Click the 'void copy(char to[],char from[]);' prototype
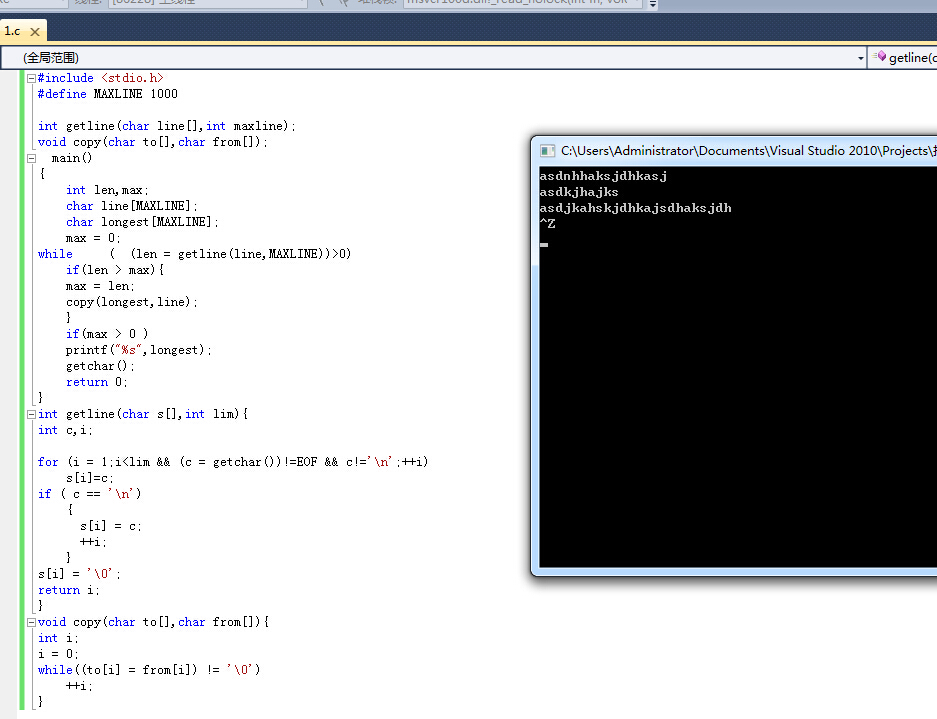The height and width of the screenshot is (719, 937). coord(152,142)
